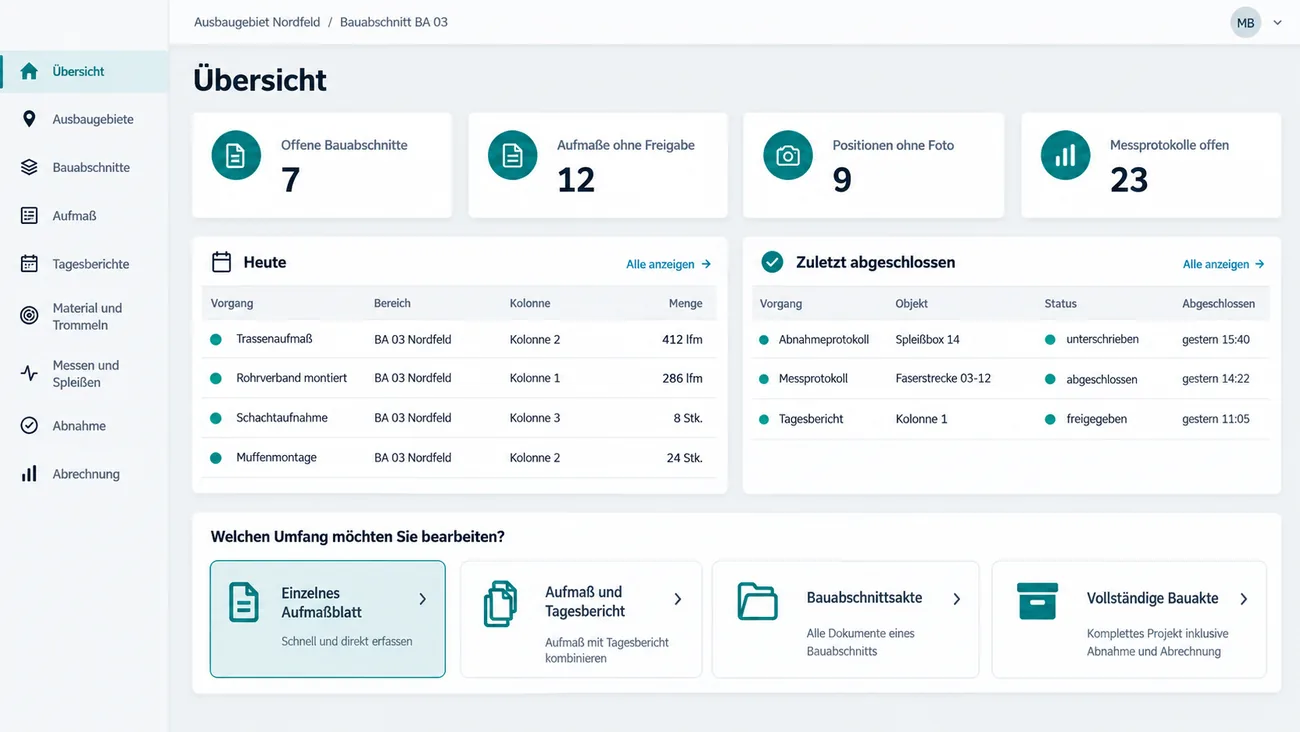Click the layers icon for Bauabschnitte
1300x732 pixels.
(29, 167)
